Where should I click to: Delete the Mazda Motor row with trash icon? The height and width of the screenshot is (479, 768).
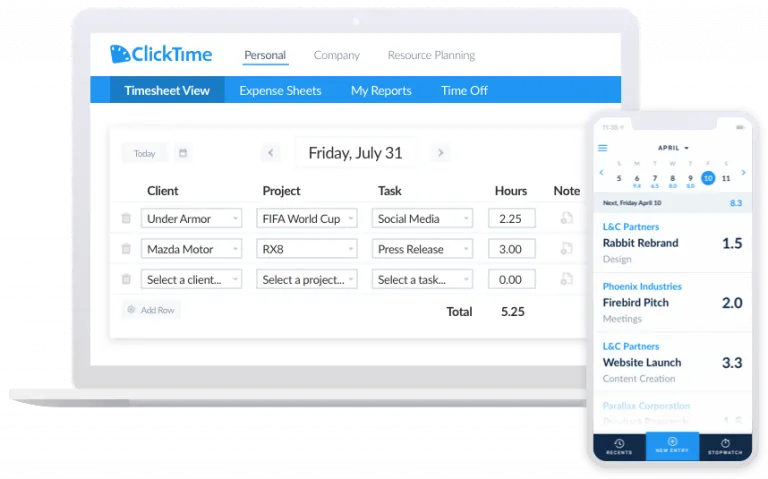coord(126,249)
